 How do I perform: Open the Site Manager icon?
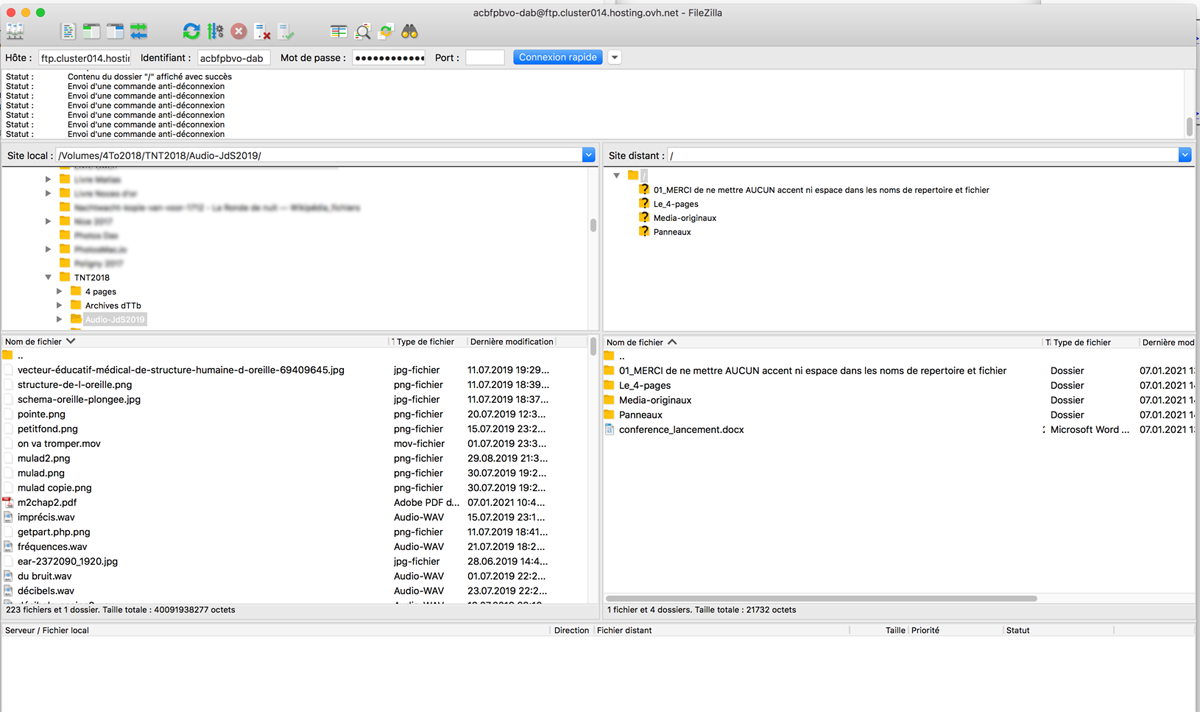coord(15,31)
